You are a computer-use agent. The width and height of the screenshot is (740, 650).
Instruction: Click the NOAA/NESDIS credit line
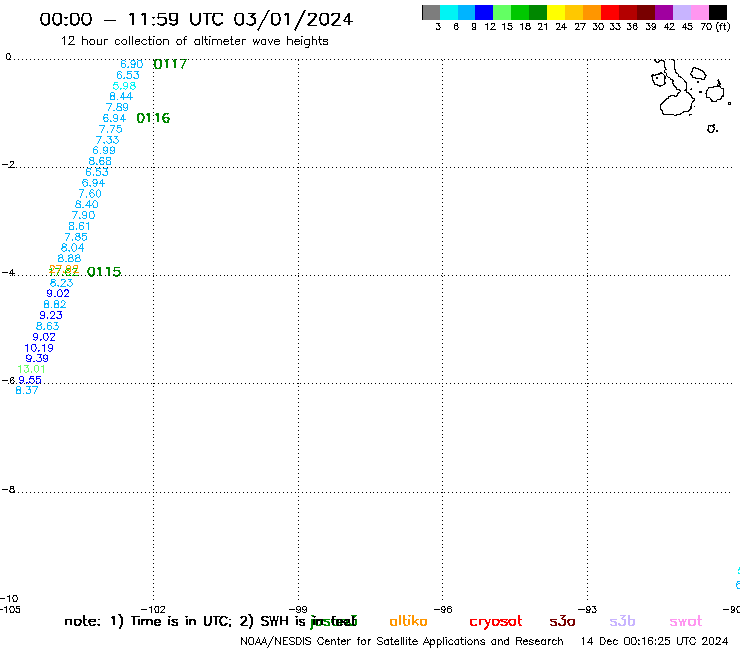coord(402,641)
